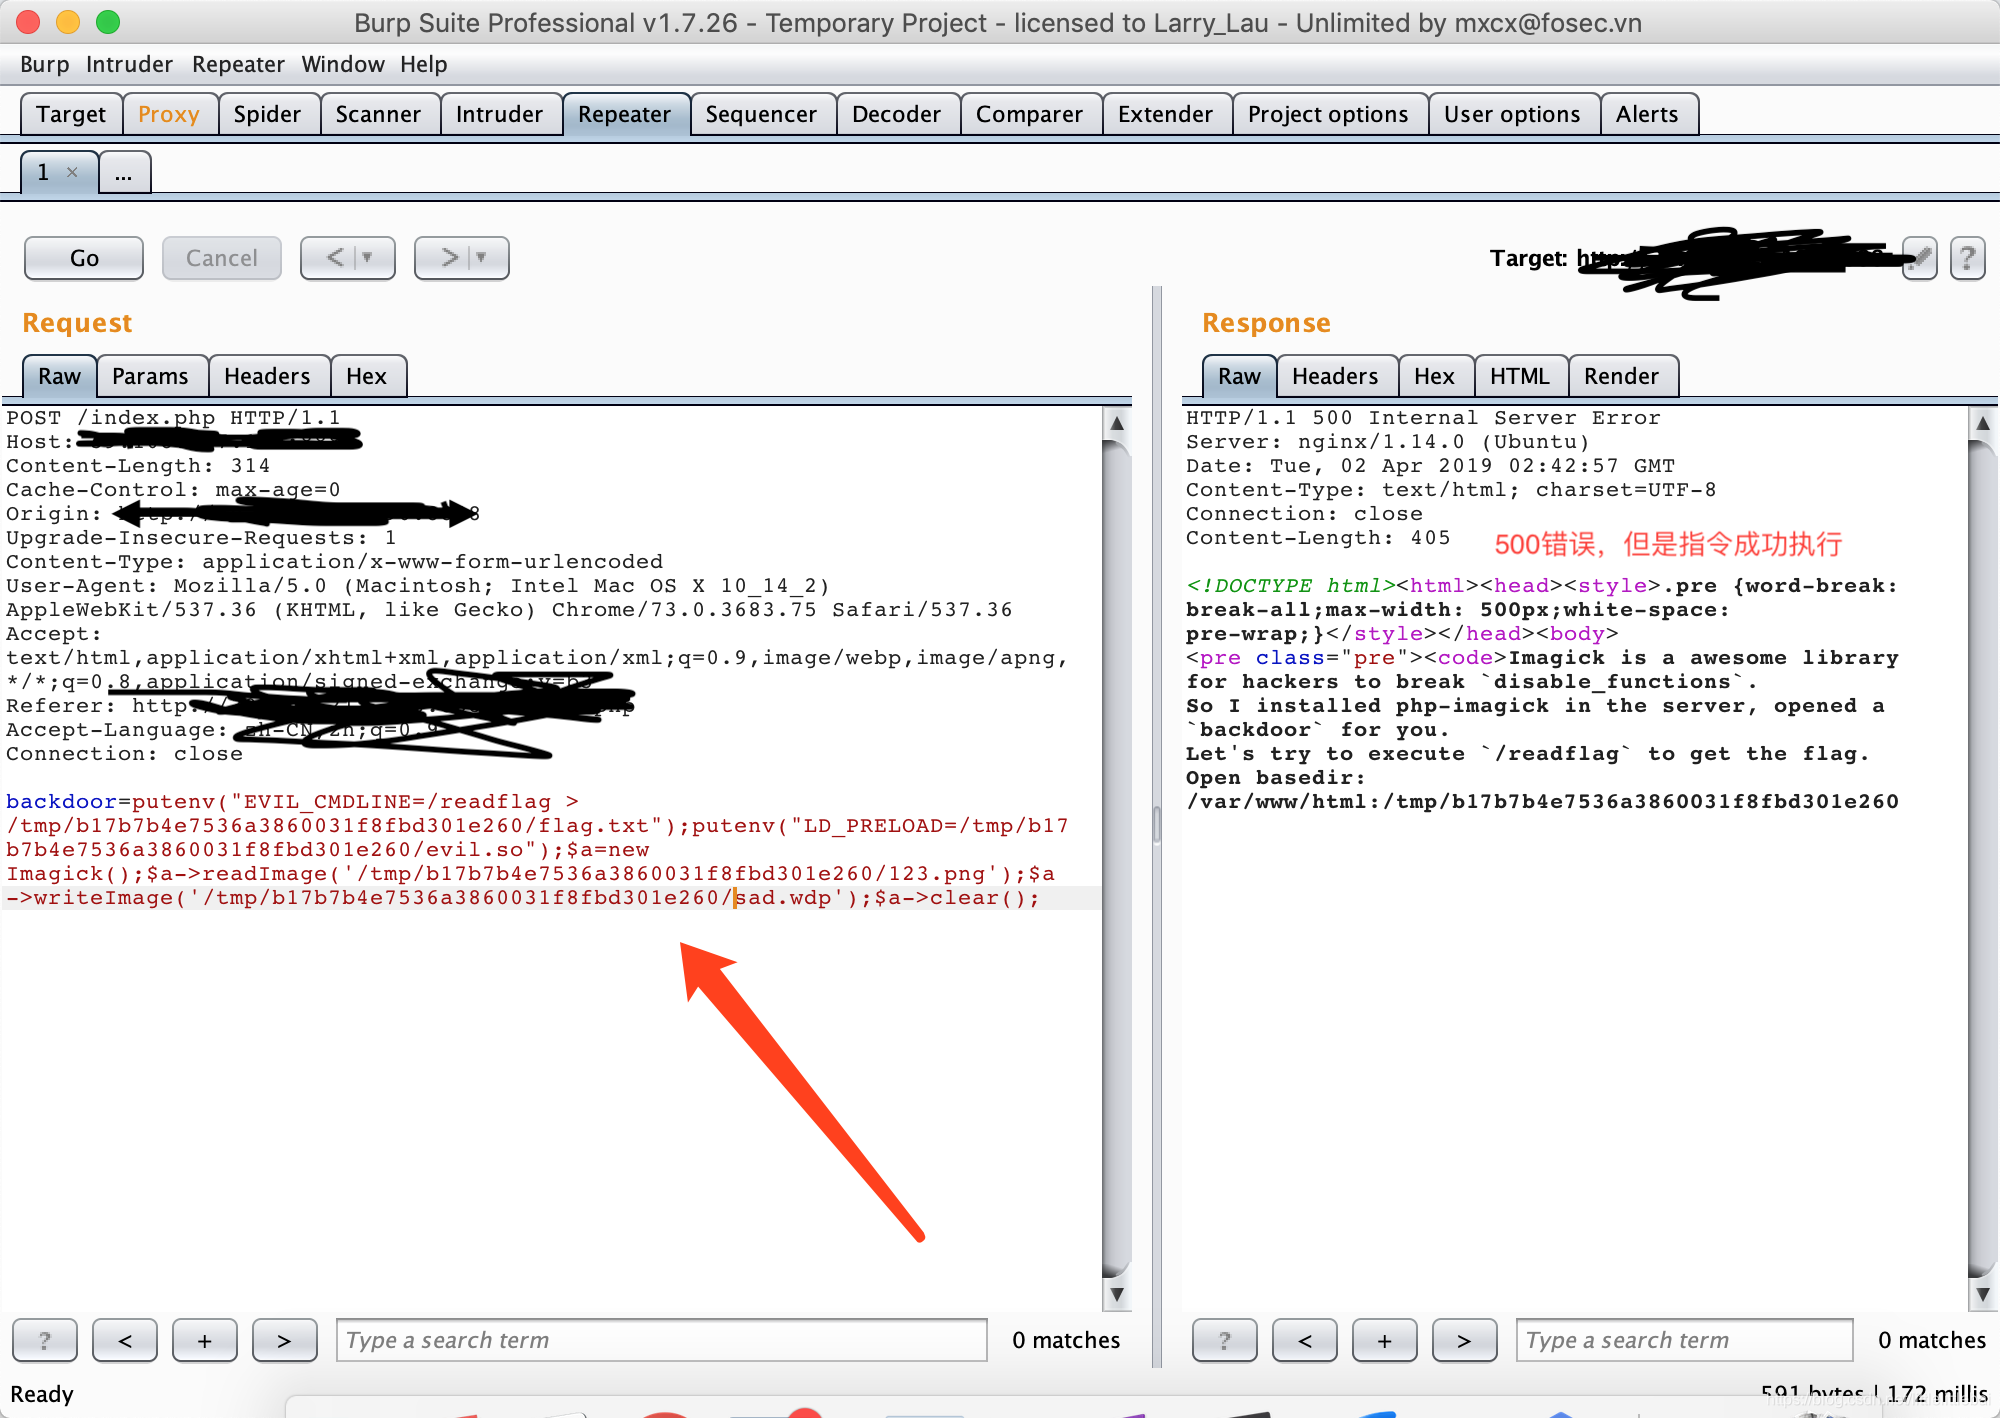The height and width of the screenshot is (1418, 2000).
Task: Switch to the Intruder tool tab
Action: (x=499, y=114)
